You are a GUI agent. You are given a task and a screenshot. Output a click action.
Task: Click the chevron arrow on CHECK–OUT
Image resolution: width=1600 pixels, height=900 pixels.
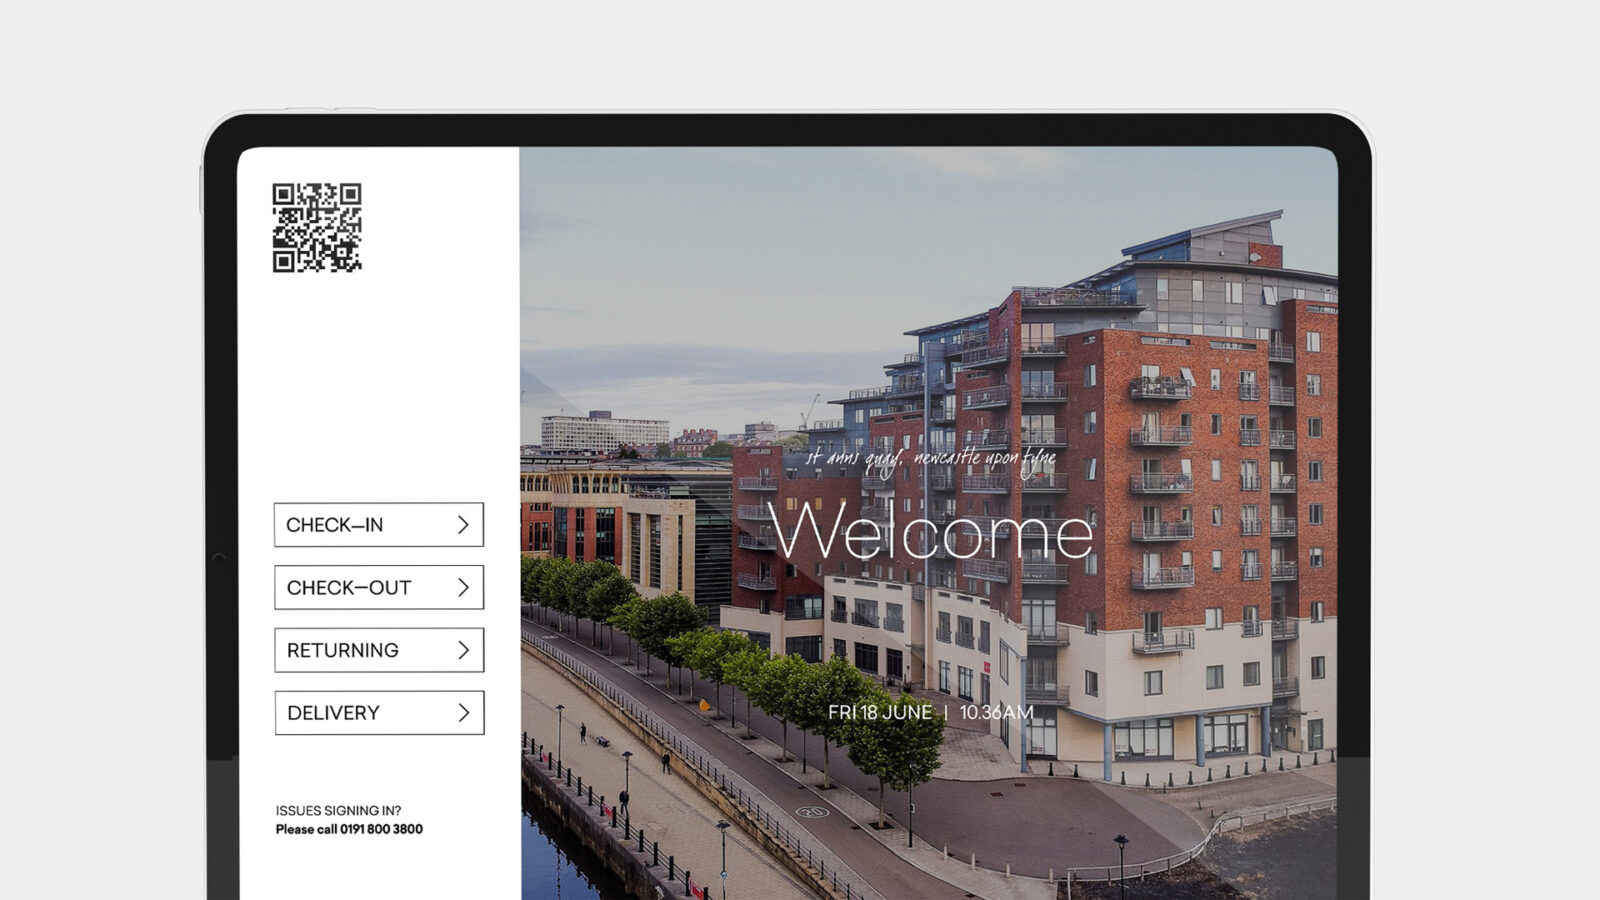pyautogui.click(x=463, y=588)
